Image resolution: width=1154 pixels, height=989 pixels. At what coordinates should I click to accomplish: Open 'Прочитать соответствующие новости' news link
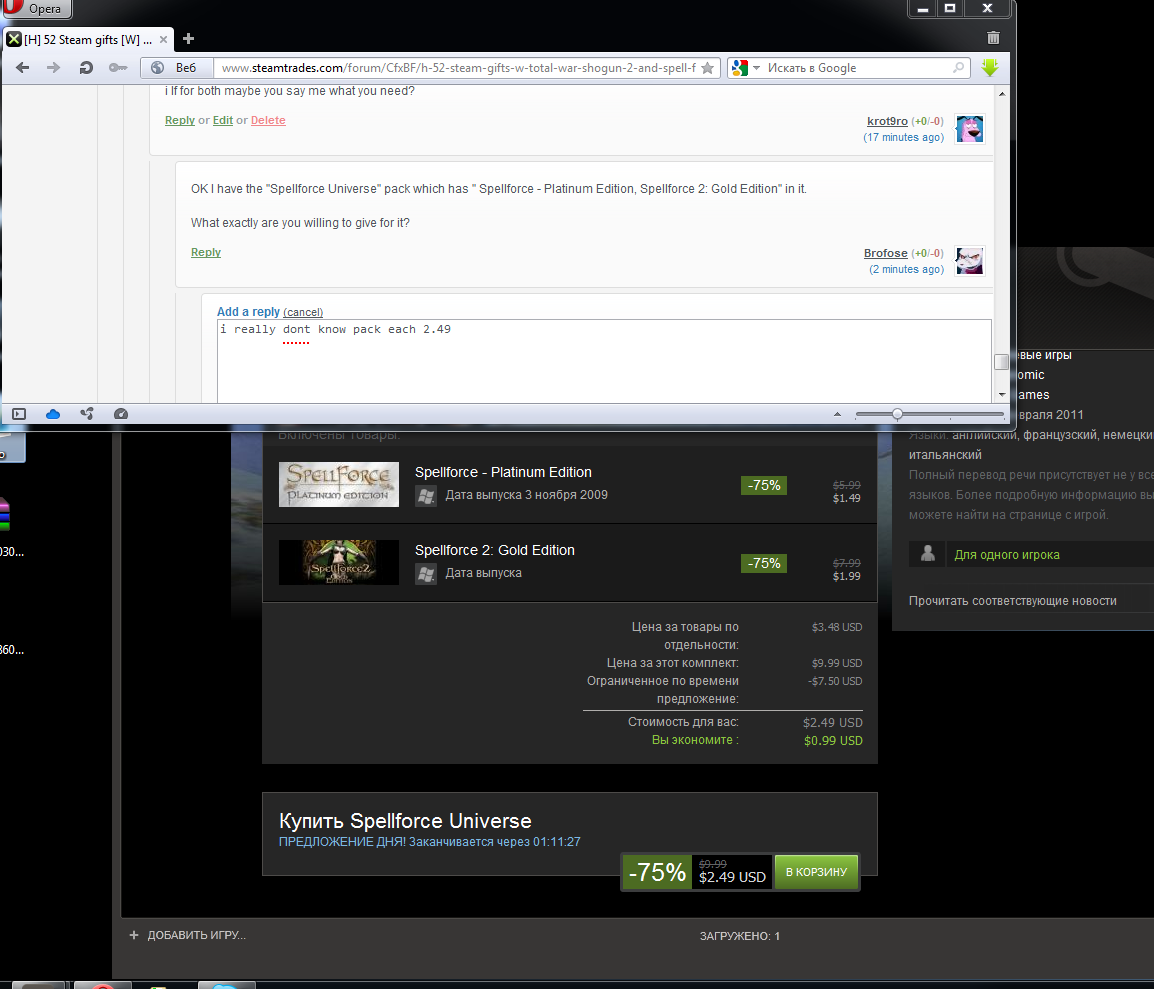tap(1013, 601)
